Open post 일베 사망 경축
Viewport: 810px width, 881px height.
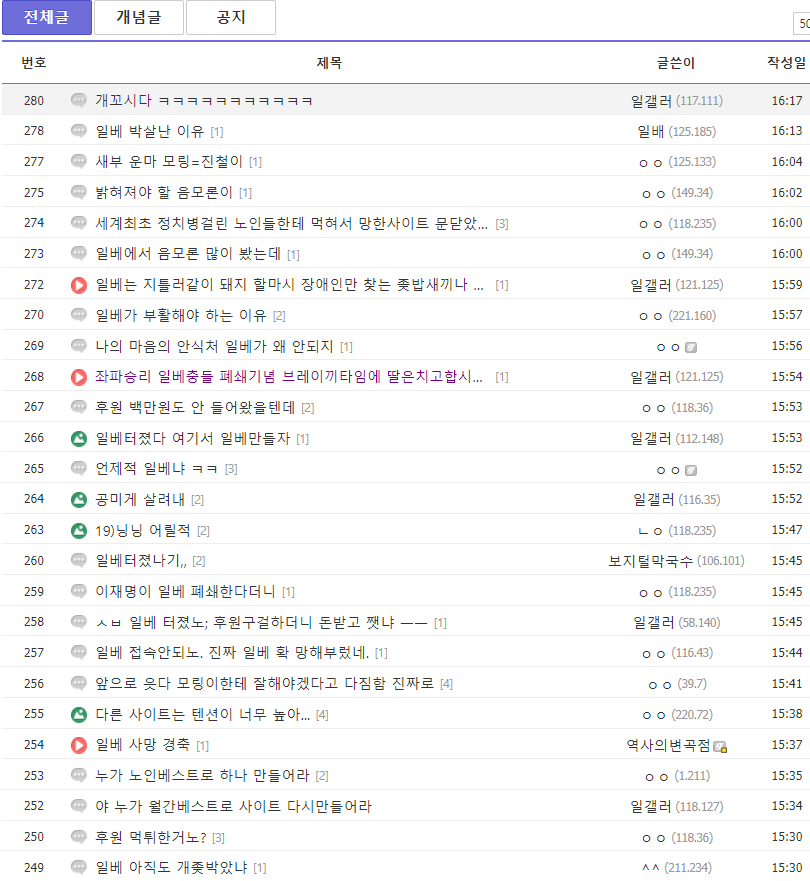143,745
